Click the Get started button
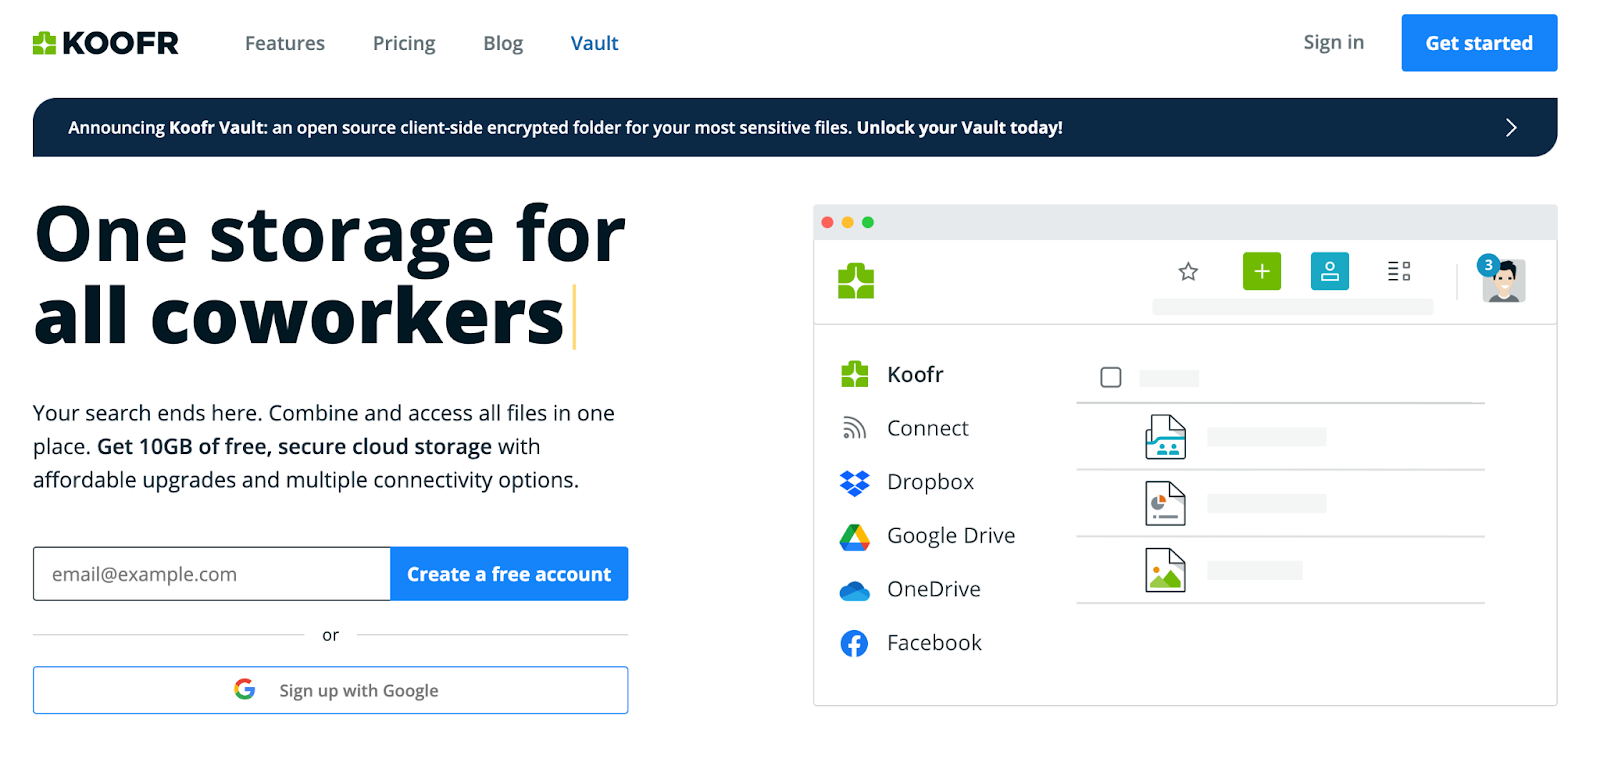 pyautogui.click(x=1479, y=43)
